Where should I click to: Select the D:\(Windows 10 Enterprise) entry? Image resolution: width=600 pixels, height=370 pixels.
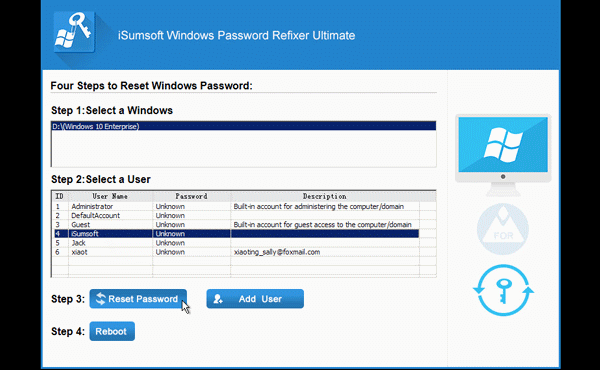(x=244, y=126)
